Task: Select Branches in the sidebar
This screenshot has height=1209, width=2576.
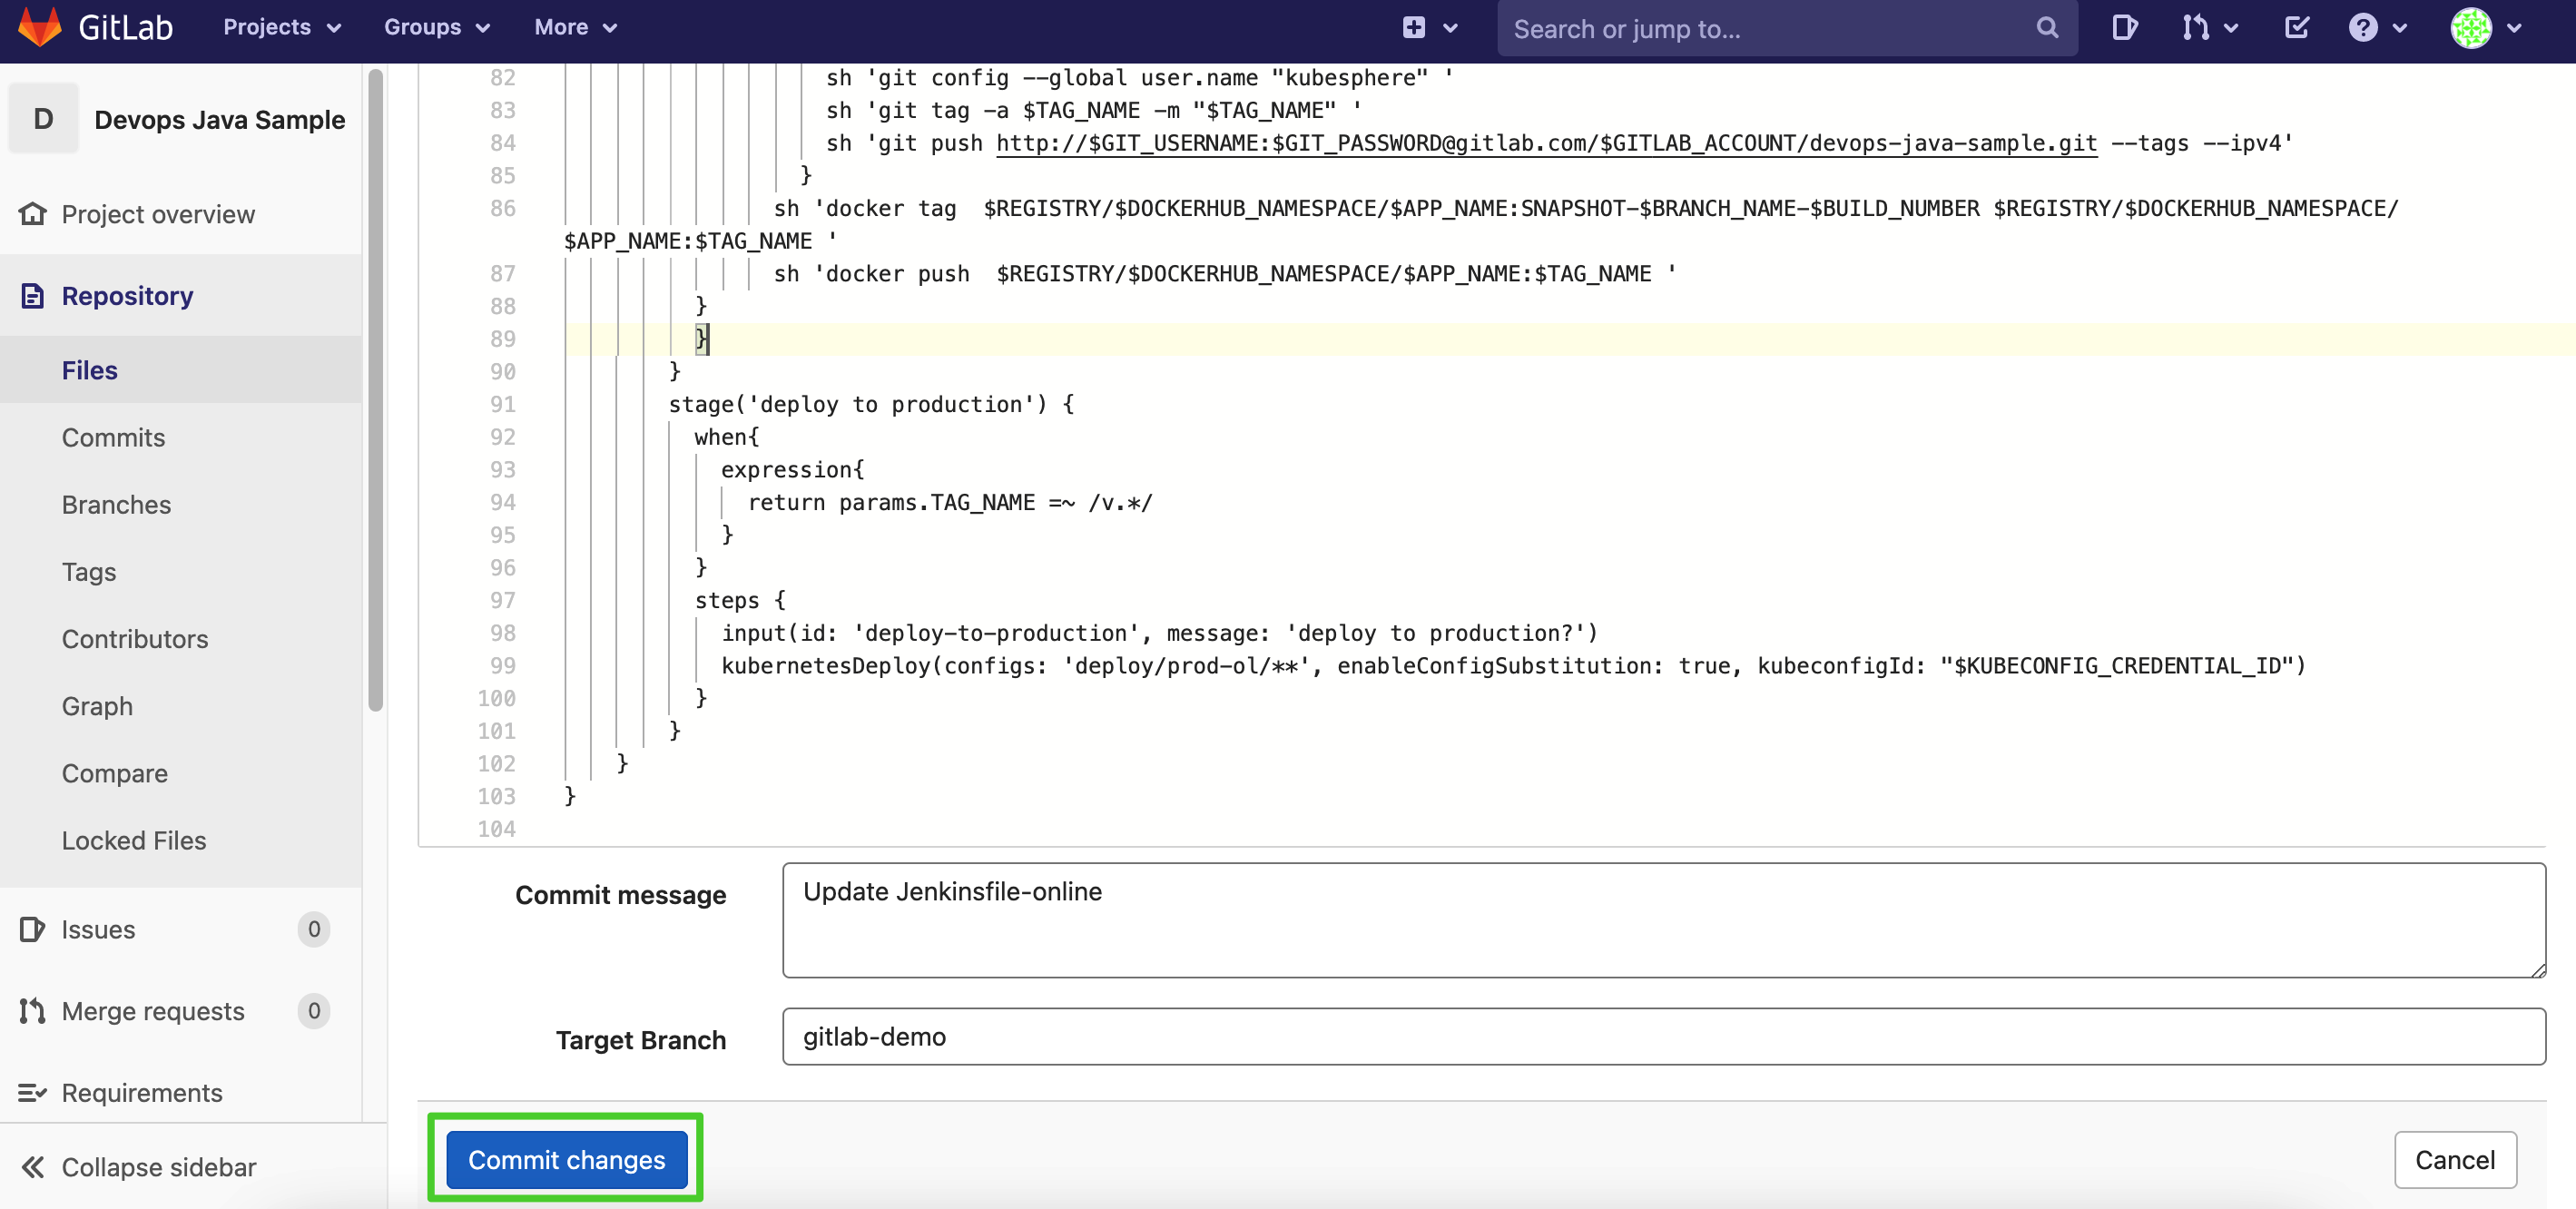Action: (x=116, y=504)
